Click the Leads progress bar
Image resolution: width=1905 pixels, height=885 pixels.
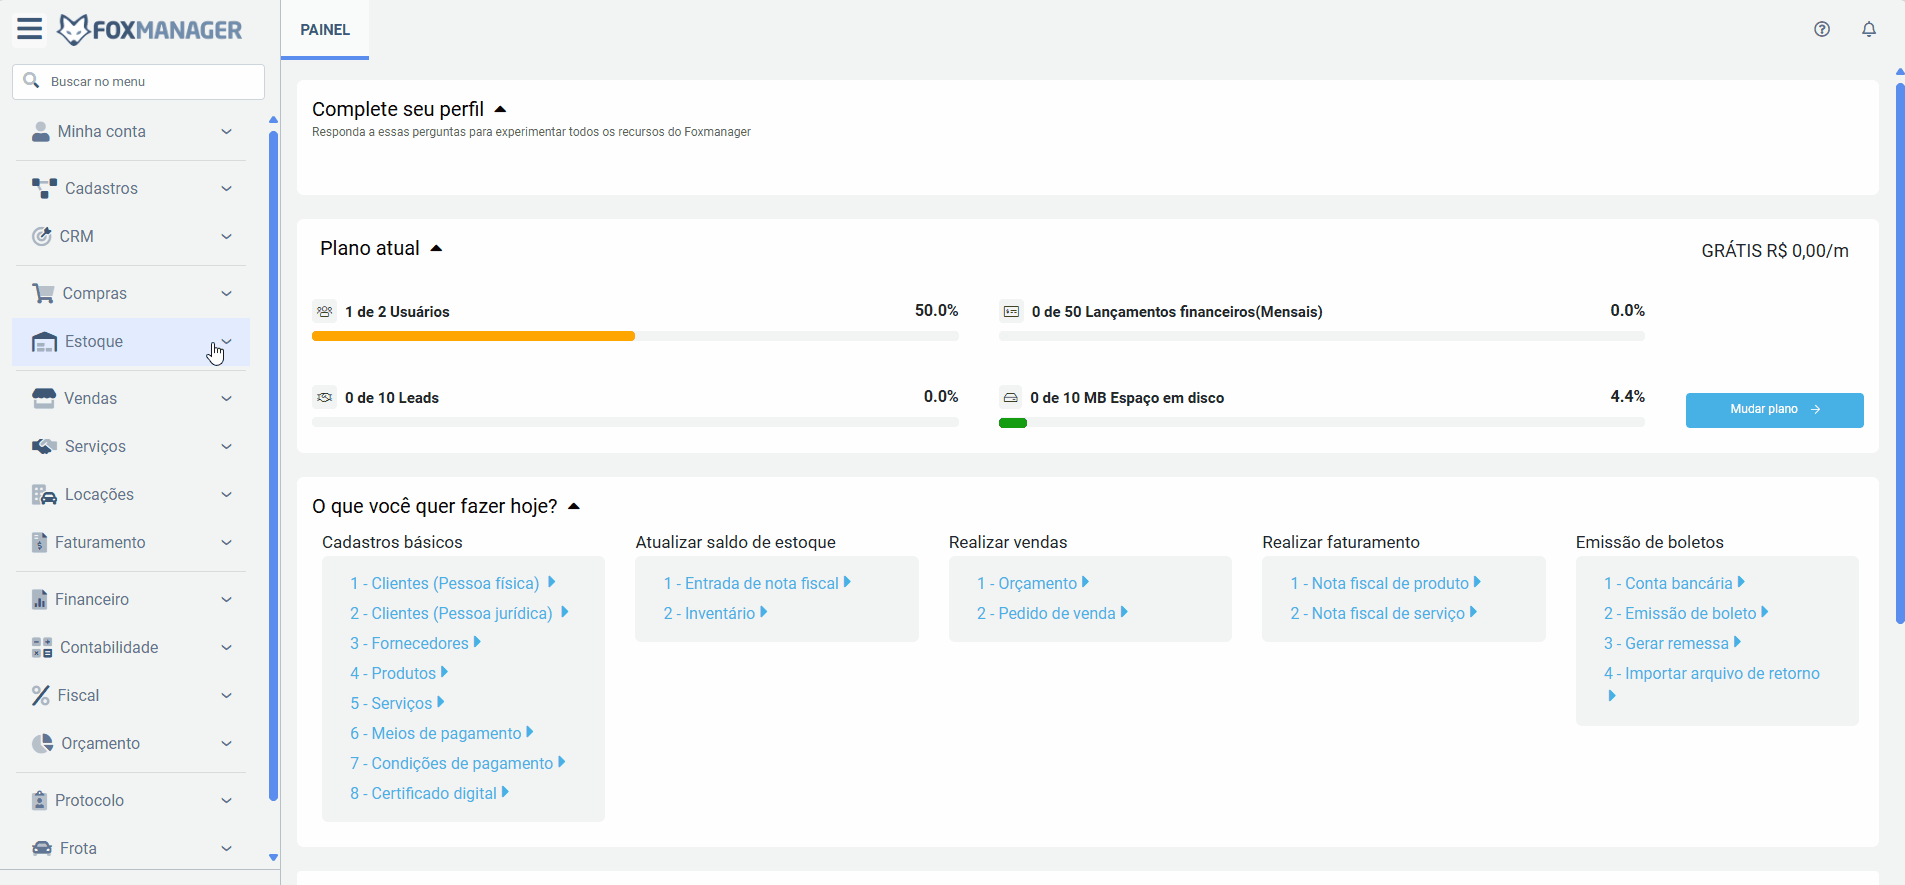(x=635, y=422)
